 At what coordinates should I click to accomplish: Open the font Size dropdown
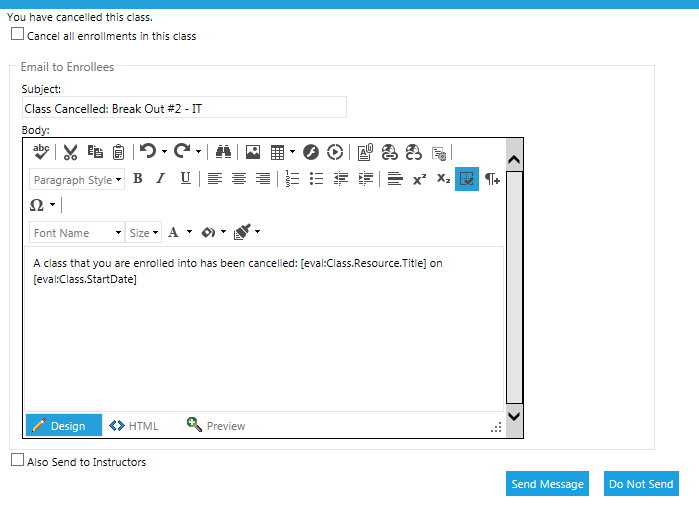(x=144, y=233)
